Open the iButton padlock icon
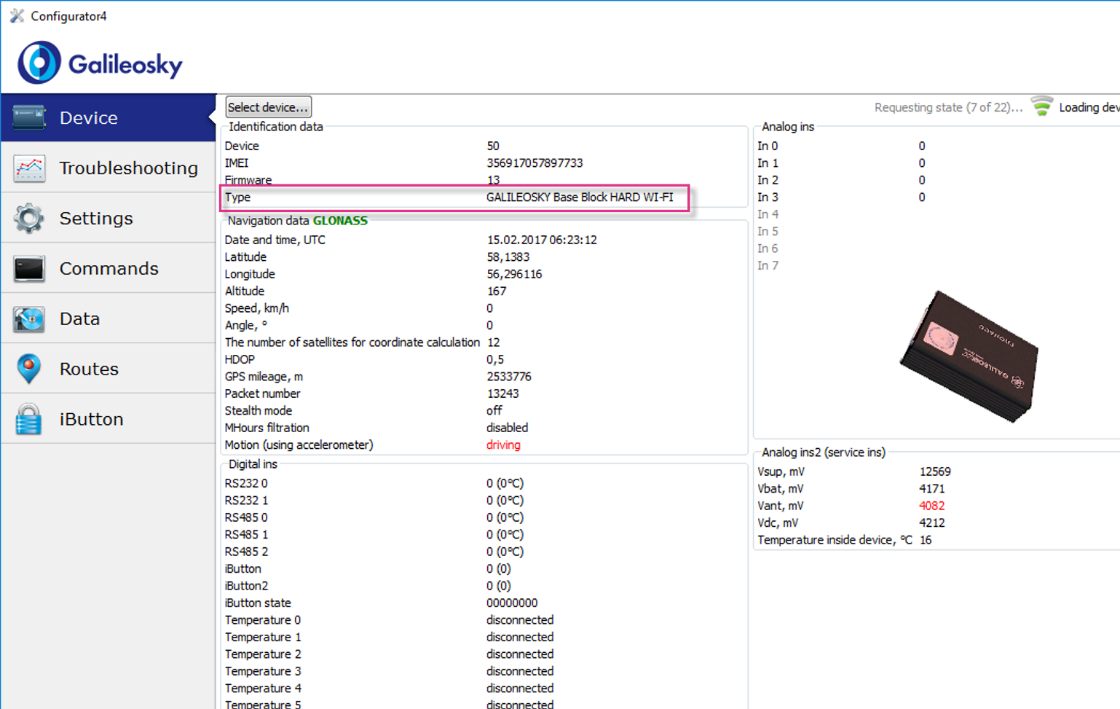Viewport: 1120px width, 709px height. coord(29,419)
